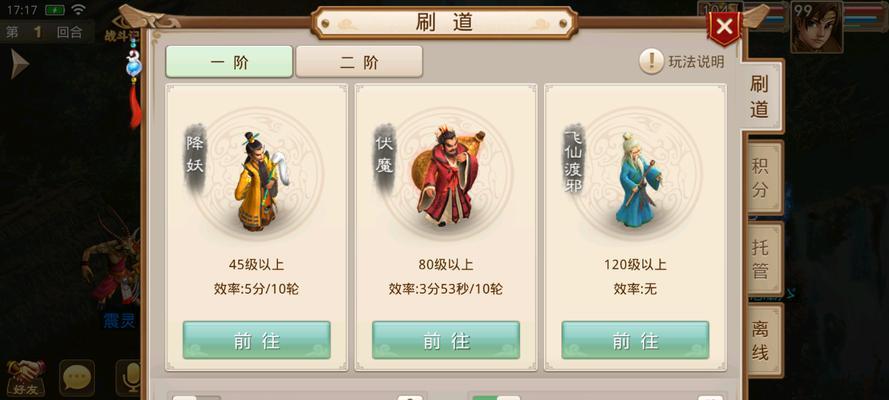Click the 伏魔 character illustration
Image resolution: width=889 pixels, height=400 pixels.
(x=447, y=177)
